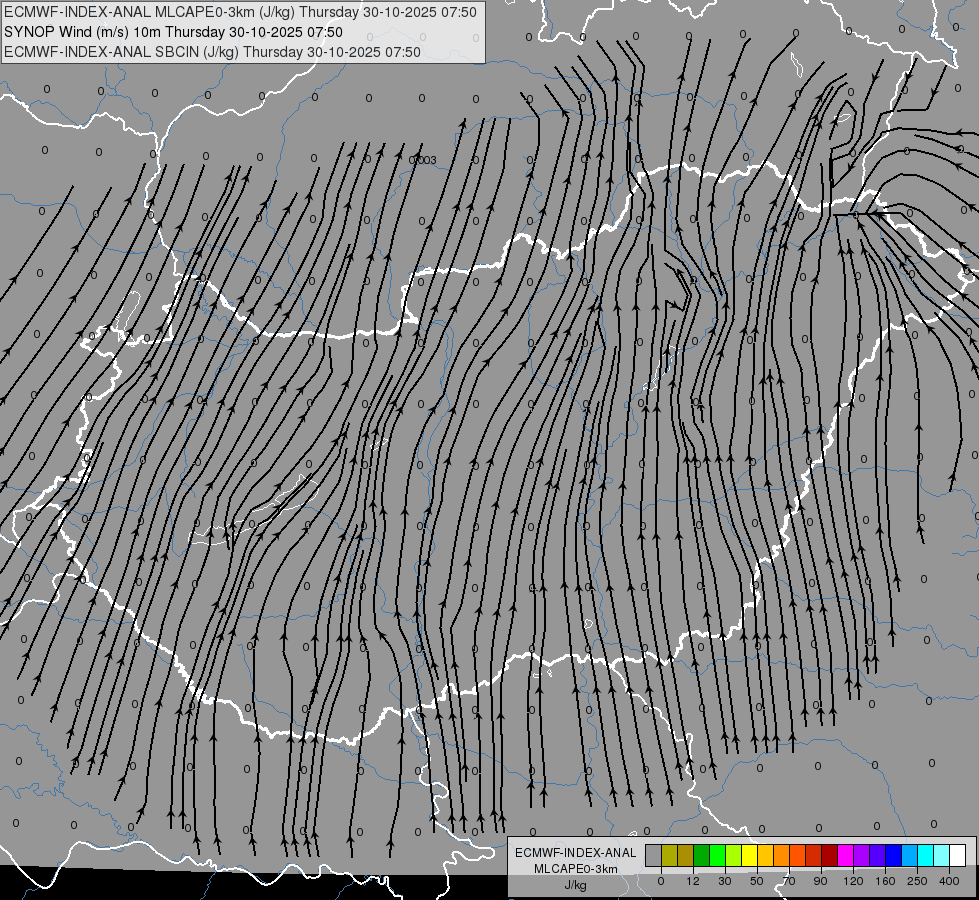
Task: Click the white legend swatch after 400
Action: (x=958, y=855)
